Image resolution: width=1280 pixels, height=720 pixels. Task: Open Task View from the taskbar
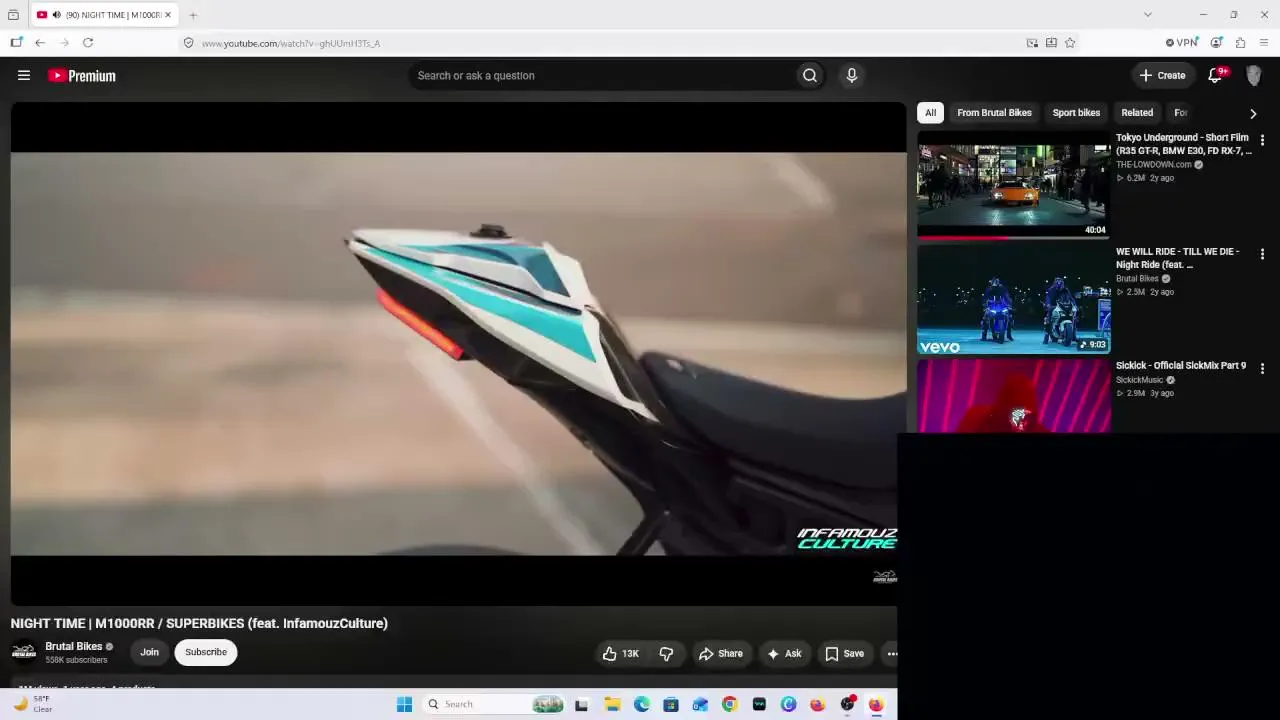point(582,704)
